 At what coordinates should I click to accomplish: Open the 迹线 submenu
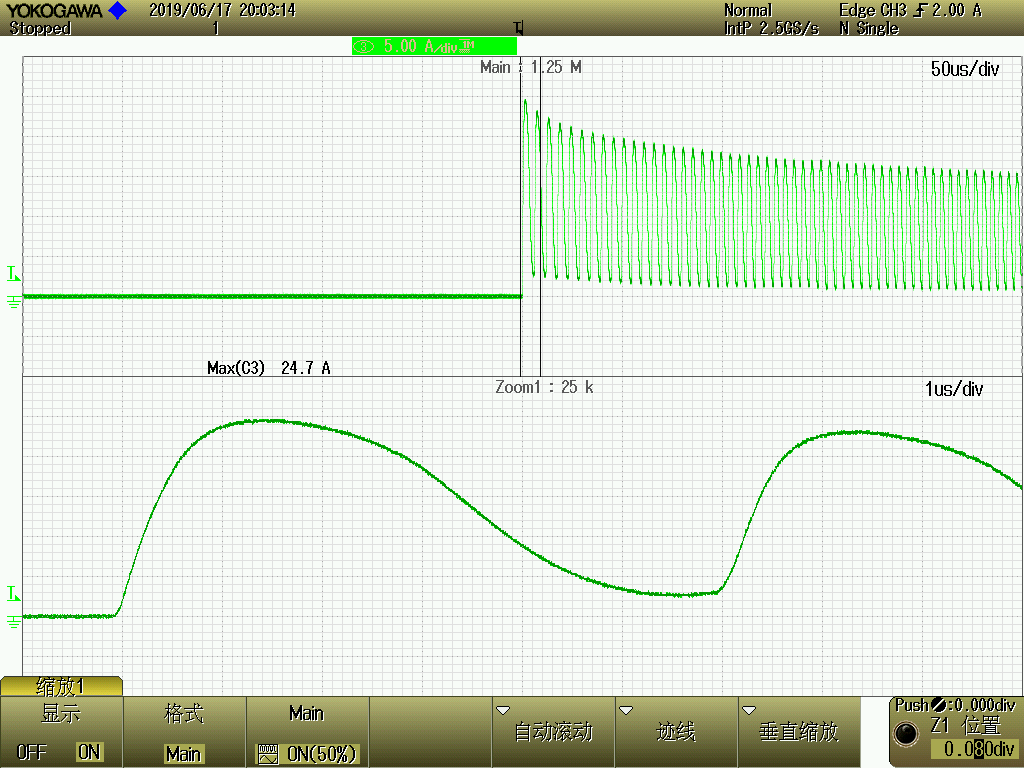click(676, 731)
